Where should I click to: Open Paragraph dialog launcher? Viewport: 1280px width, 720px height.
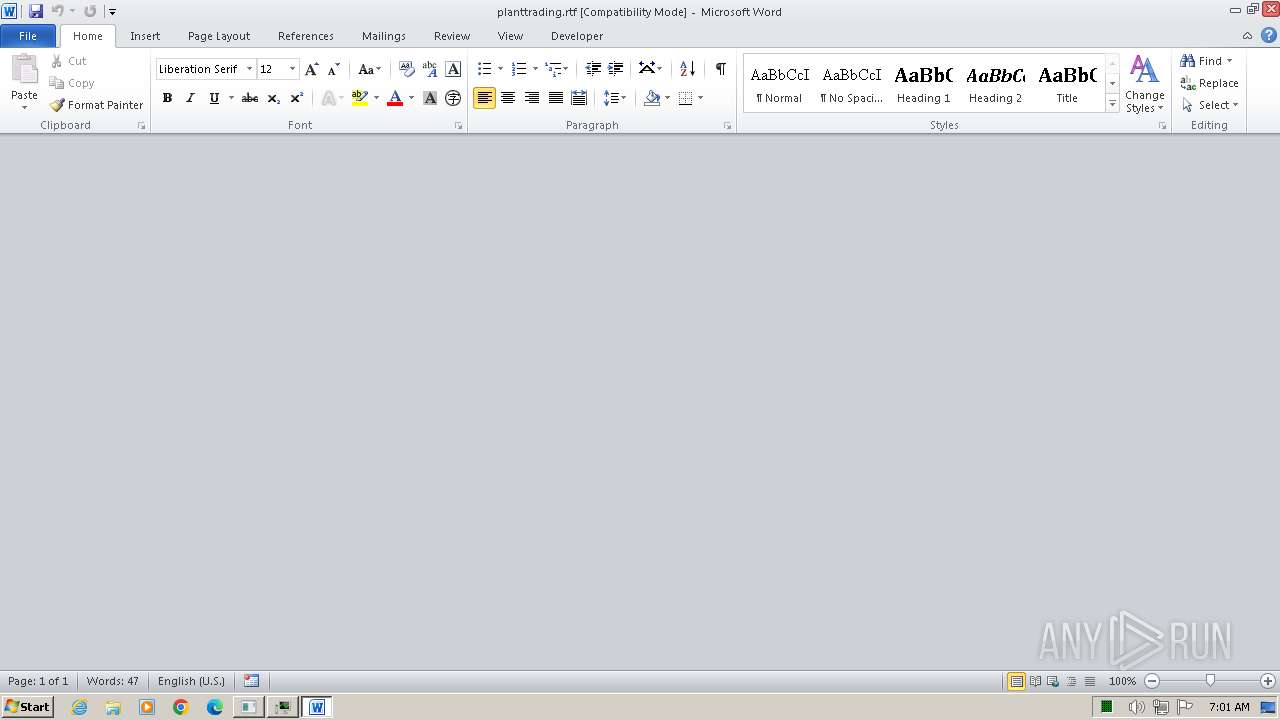(727, 126)
